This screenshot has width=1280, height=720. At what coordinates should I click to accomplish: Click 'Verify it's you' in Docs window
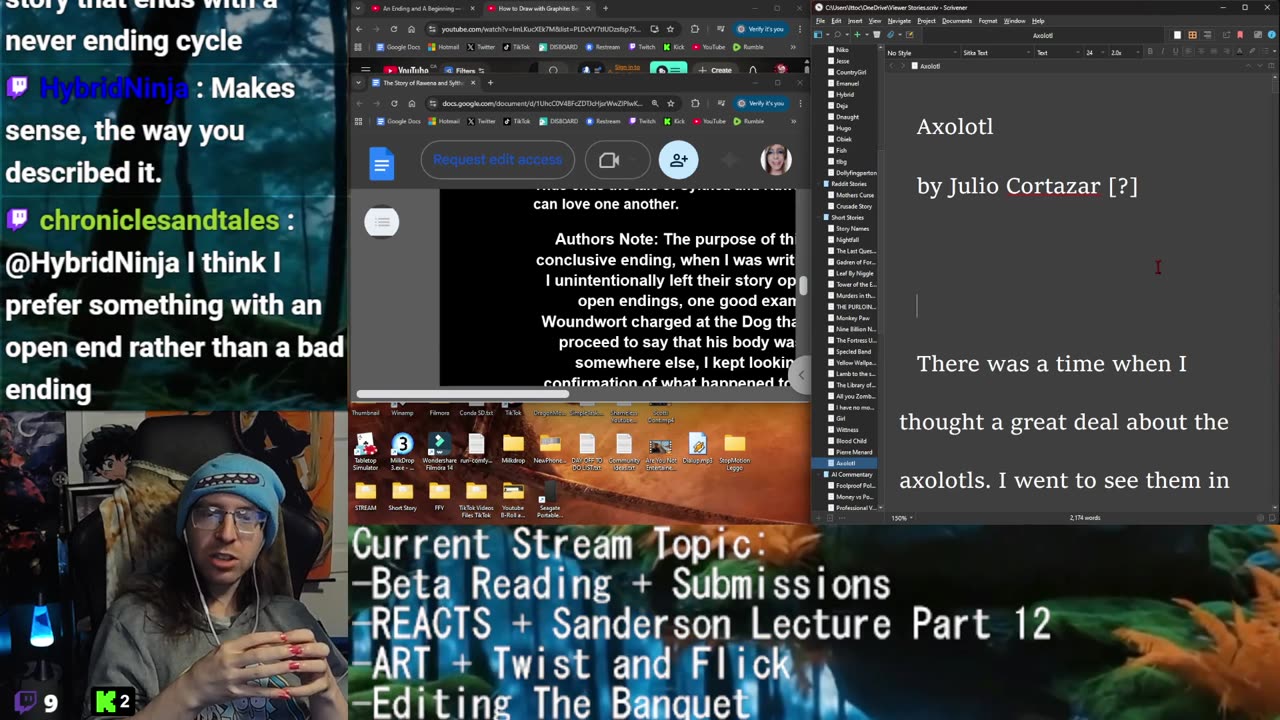pyautogui.click(x=761, y=103)
